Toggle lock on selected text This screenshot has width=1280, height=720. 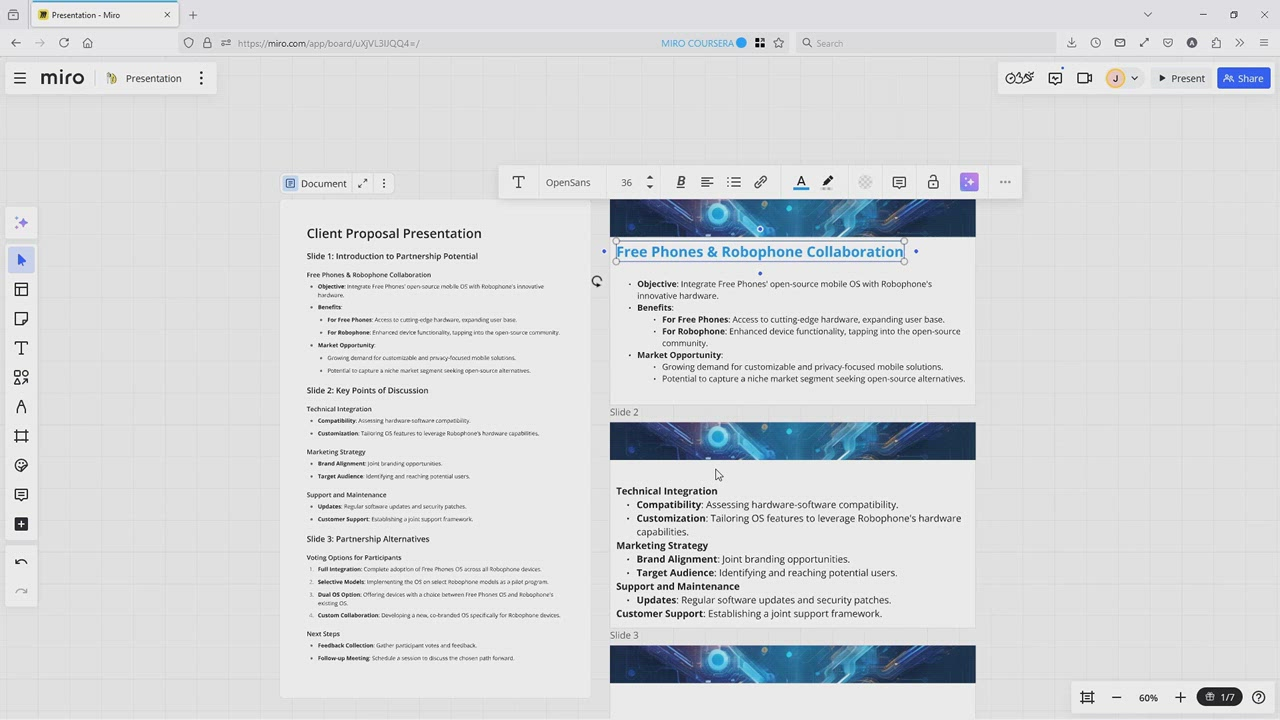click(933, 182)
